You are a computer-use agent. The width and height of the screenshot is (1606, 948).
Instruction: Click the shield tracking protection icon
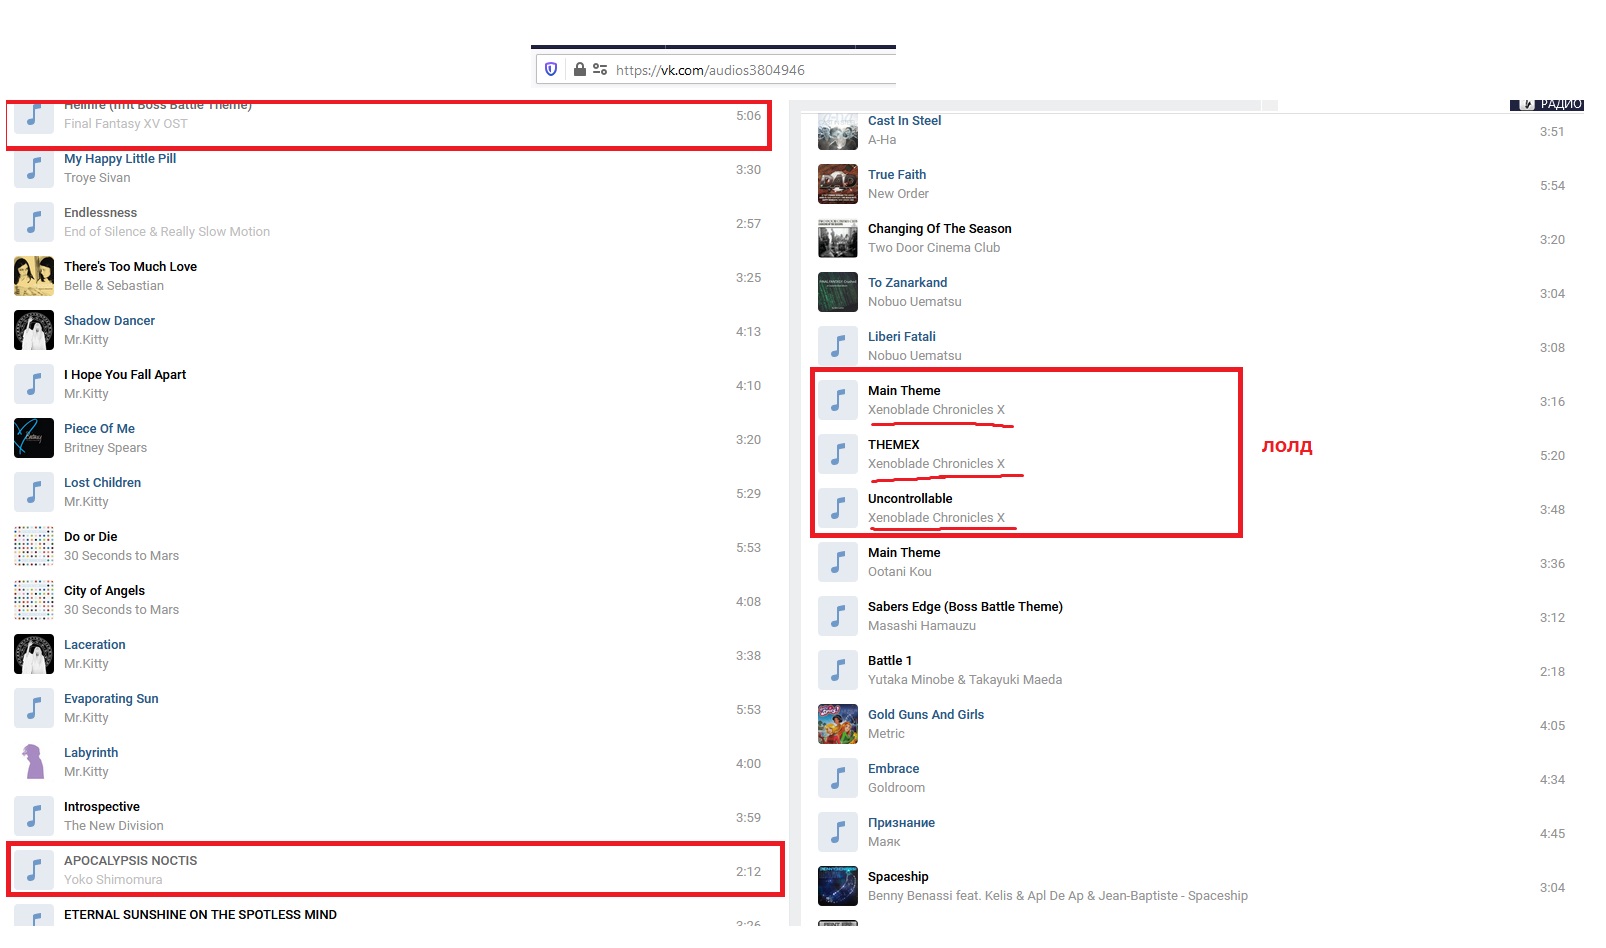click(x=551, y=69)
